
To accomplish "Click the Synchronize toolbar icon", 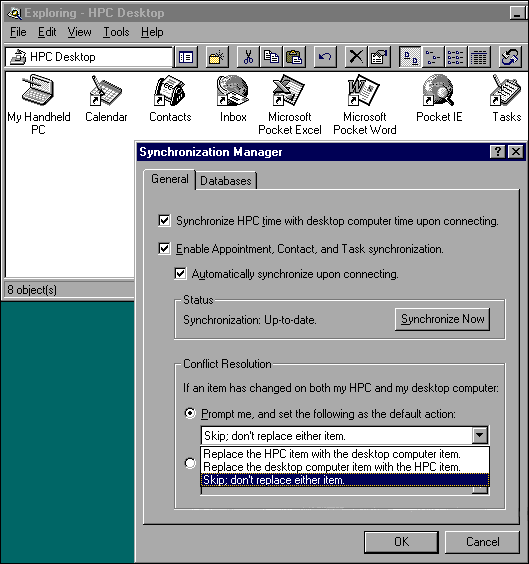I will [x=511, y=57].
